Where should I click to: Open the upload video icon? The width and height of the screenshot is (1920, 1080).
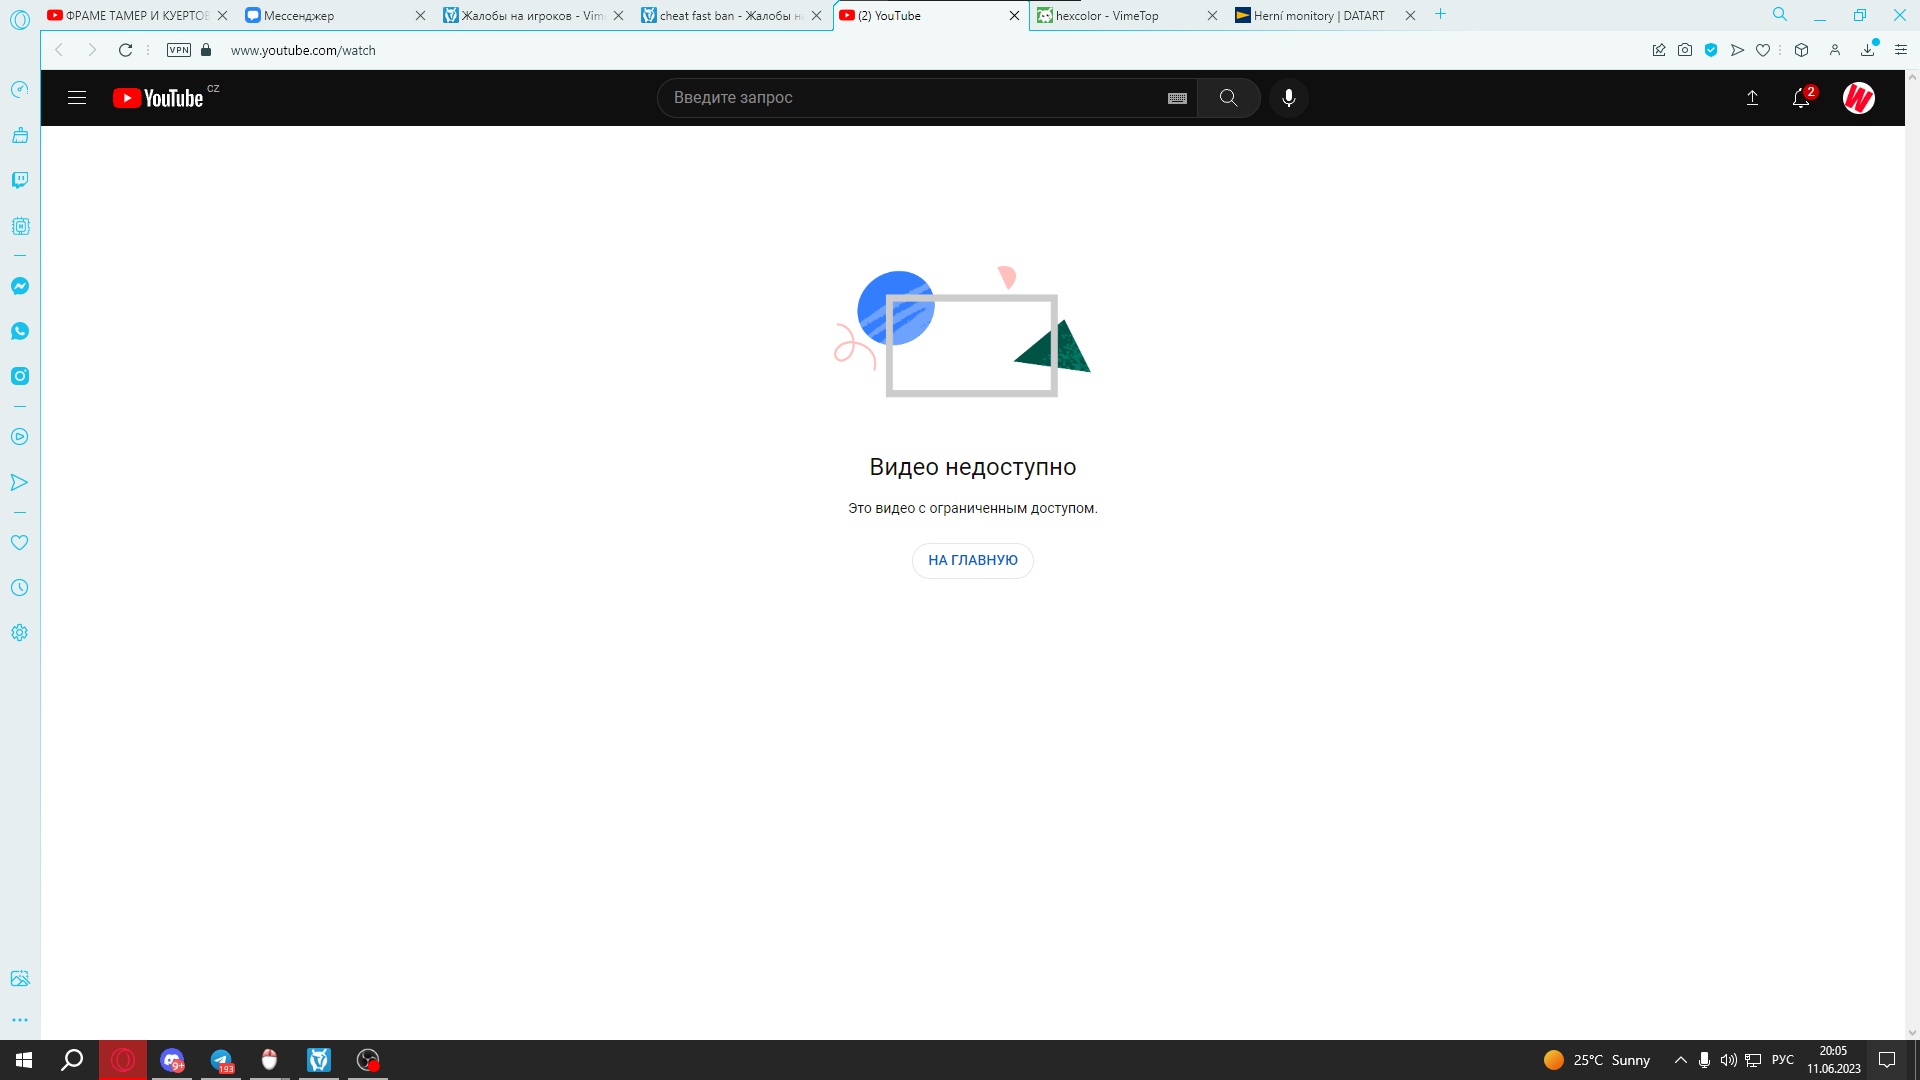(1752, 98)
